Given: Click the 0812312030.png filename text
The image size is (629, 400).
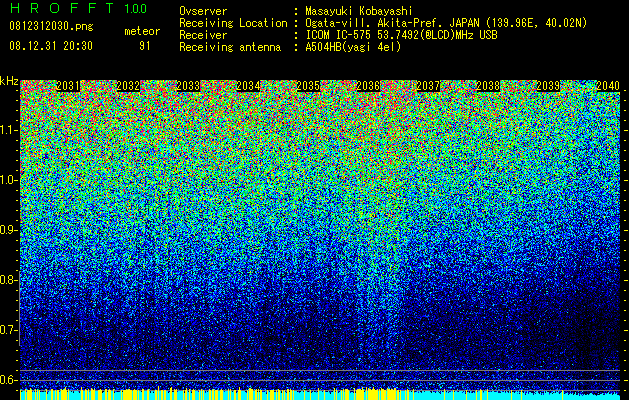Looking at the screenshot, I should click(51, 26).
